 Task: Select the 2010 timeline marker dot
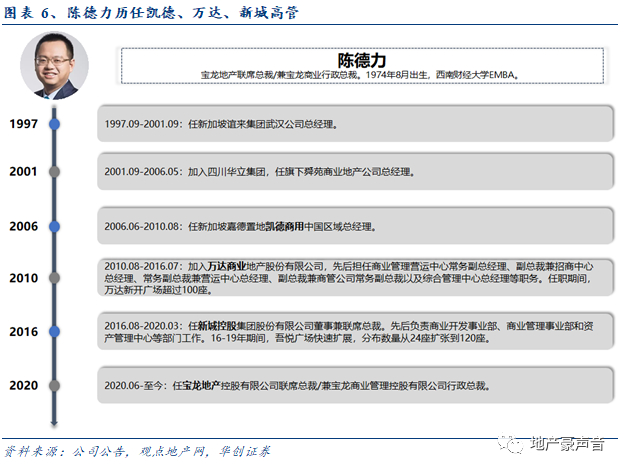(x=55, y=278)
